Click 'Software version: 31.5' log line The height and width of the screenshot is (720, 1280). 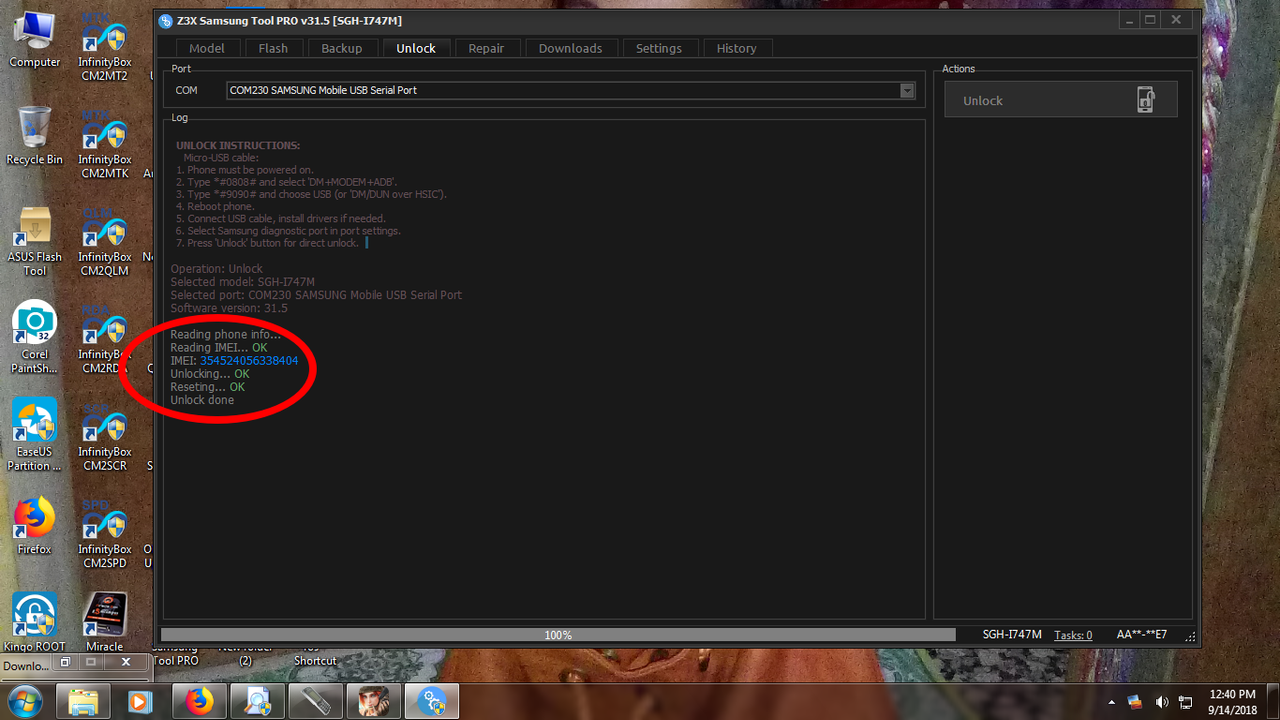tap(229, 308)
